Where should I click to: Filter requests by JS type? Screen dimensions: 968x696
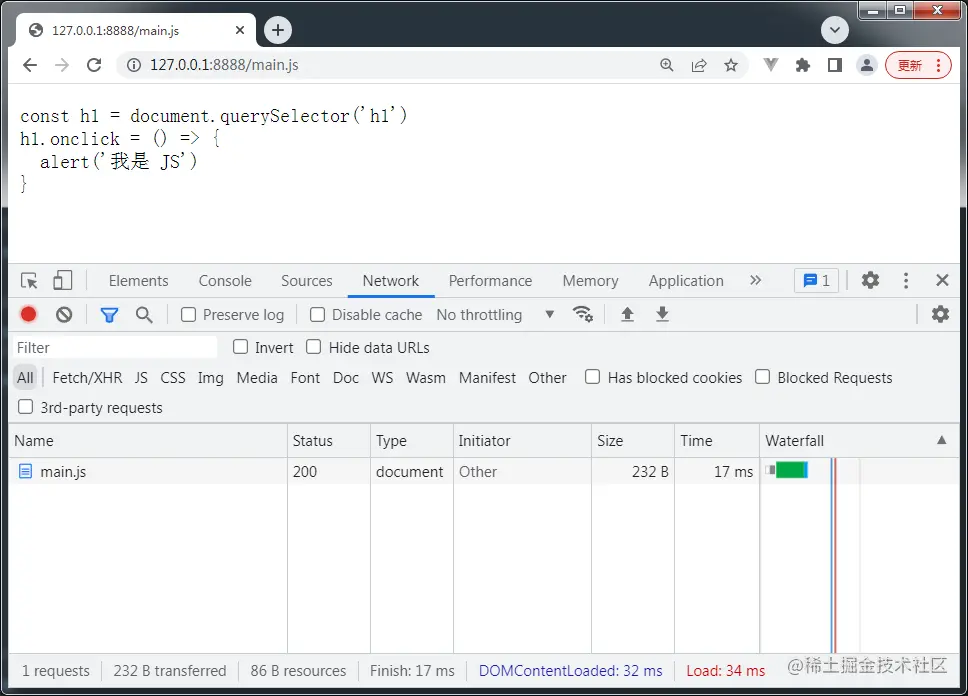pyautogui.click(x=141, y=377)
